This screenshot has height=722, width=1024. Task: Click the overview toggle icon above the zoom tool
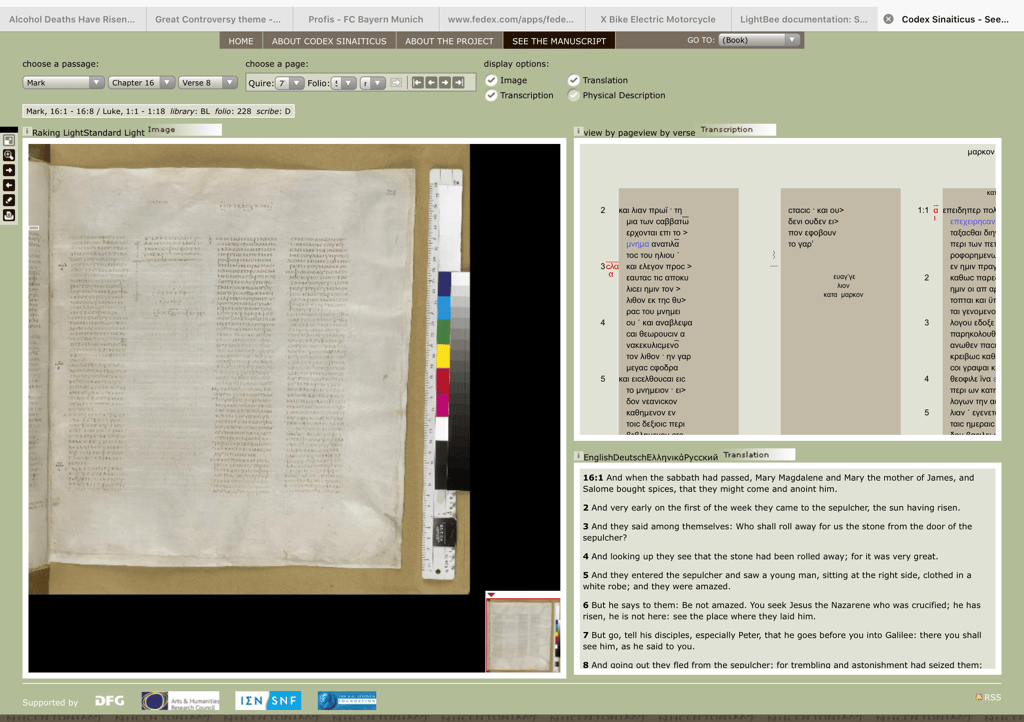pos(8,140)
